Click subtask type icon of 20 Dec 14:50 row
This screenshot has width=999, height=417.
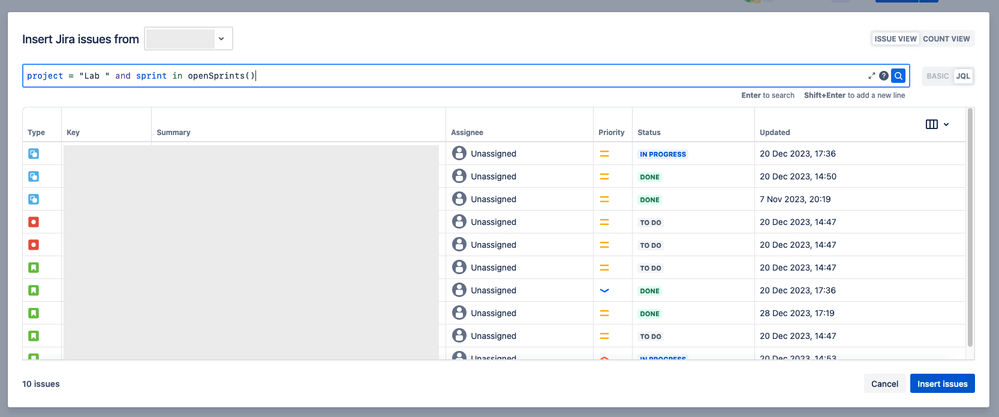(x=34, y=176)
